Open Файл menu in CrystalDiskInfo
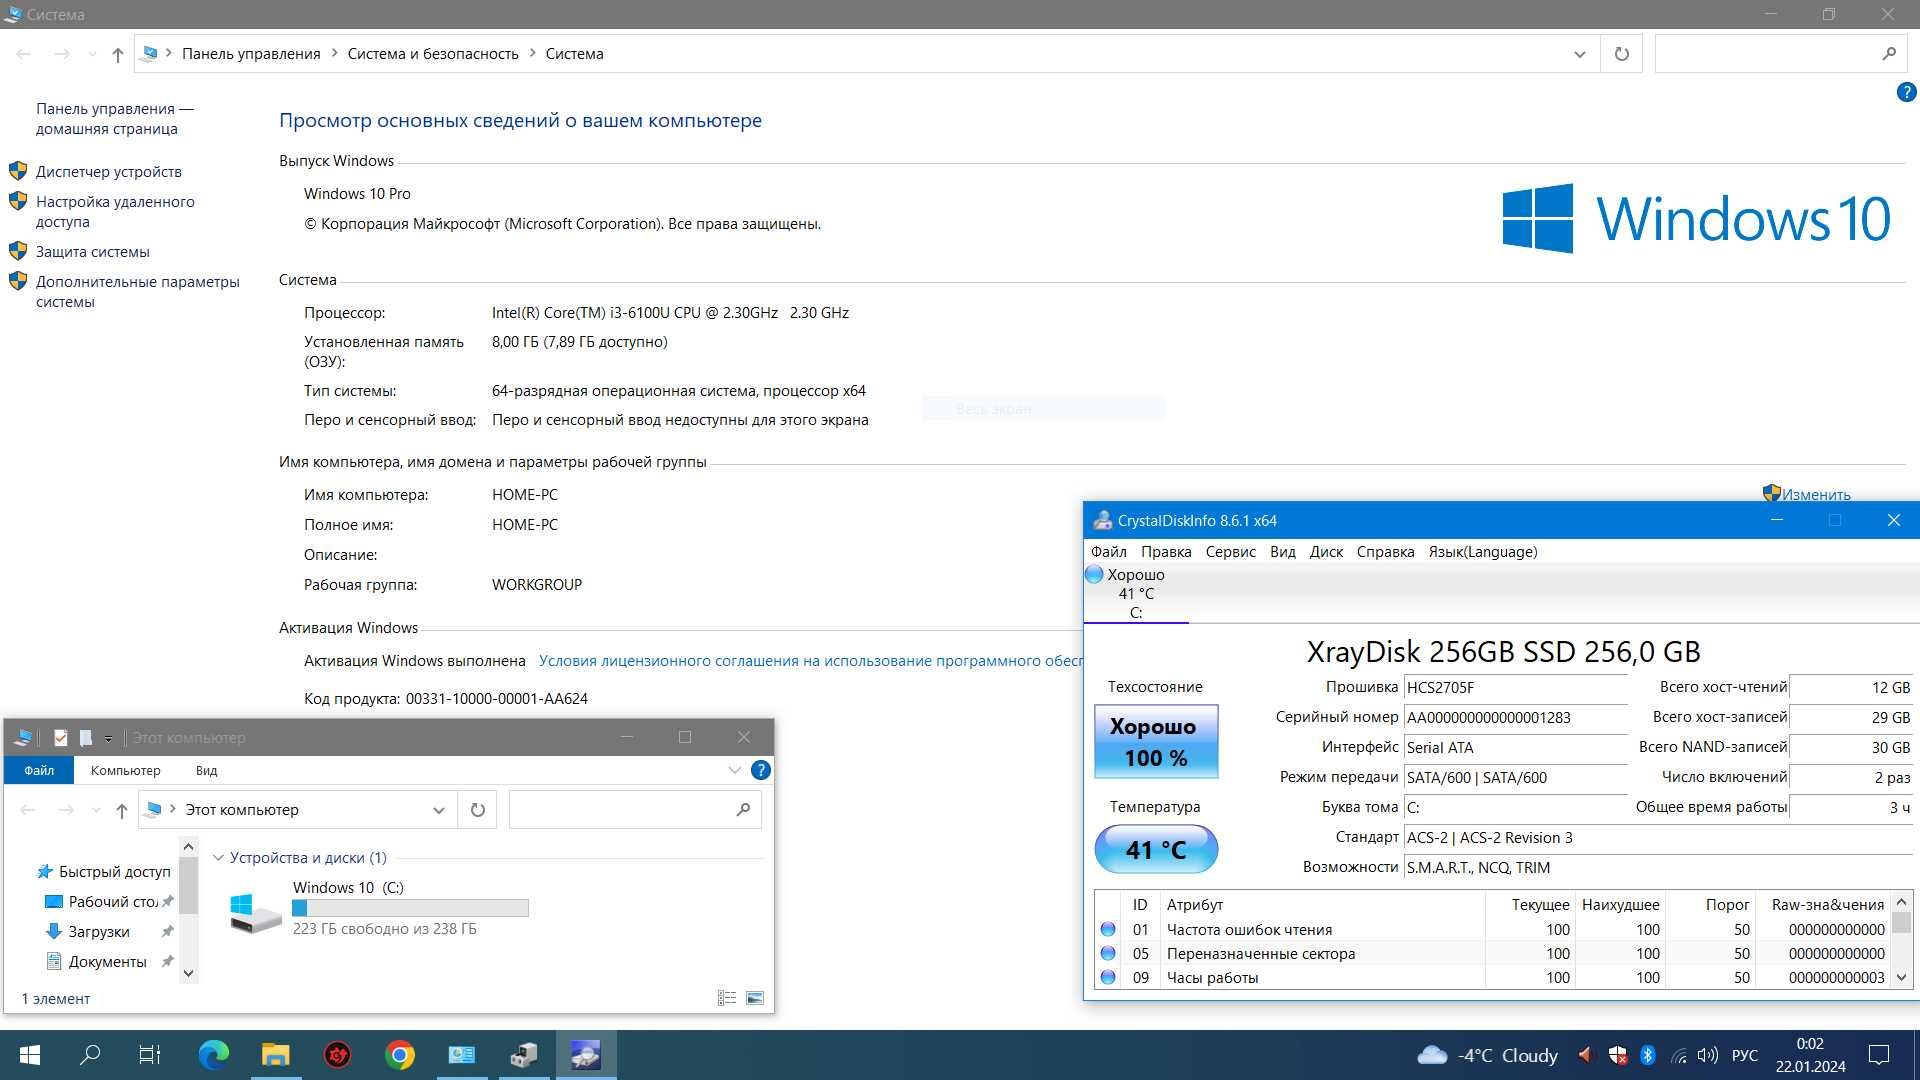 (x=1108, y=552)
